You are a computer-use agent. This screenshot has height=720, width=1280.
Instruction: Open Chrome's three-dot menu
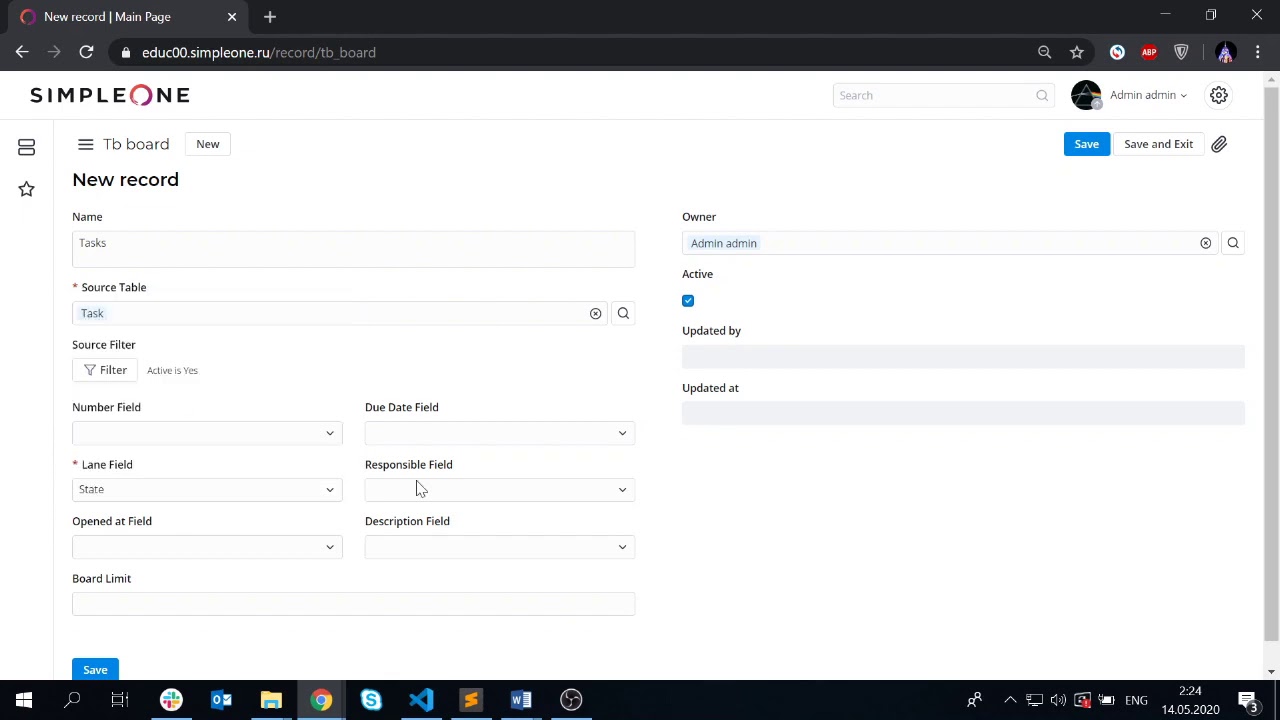click(1258, 52)
